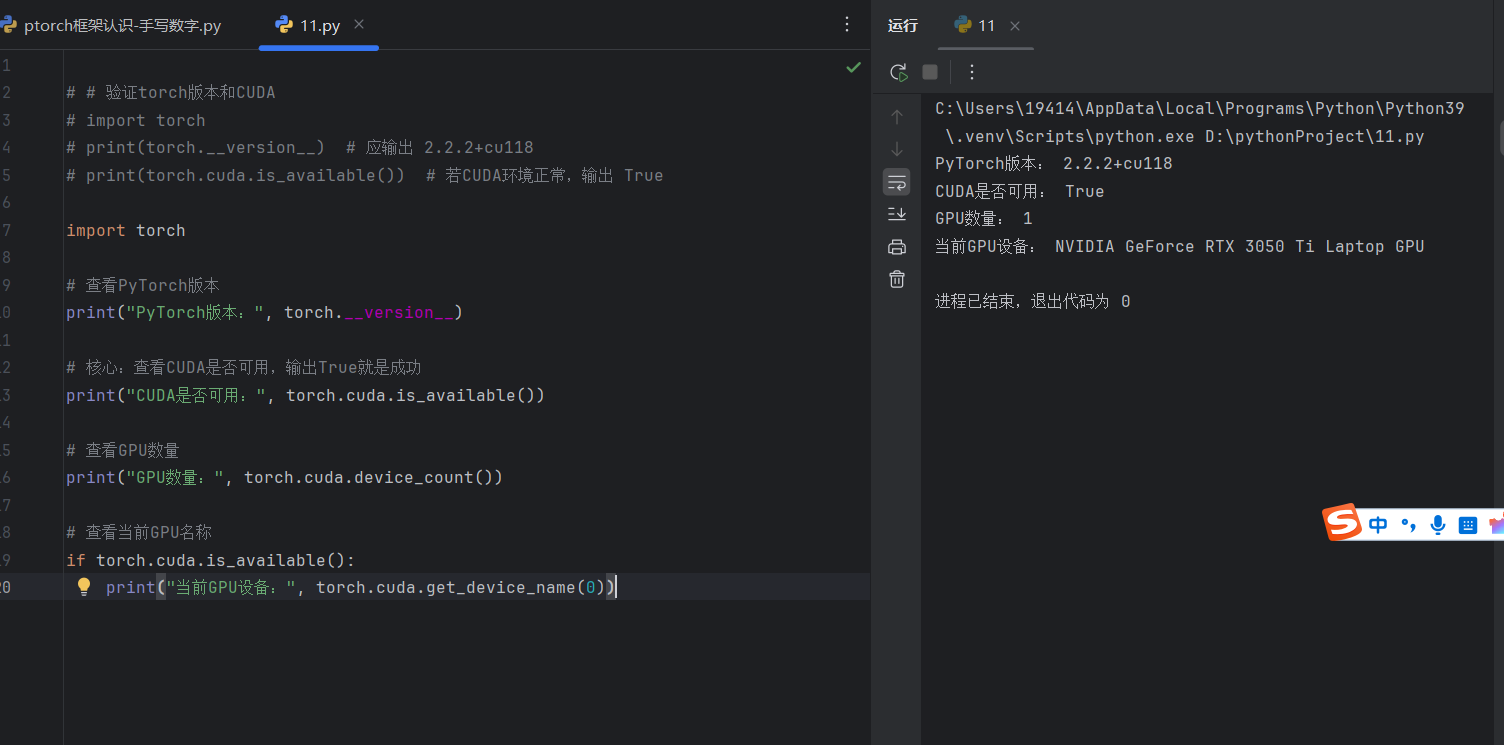Click output line GPU数量: 1
The width and height of the screenshot is (1504, 745).
pyautogui.click(x=984, y=218)
